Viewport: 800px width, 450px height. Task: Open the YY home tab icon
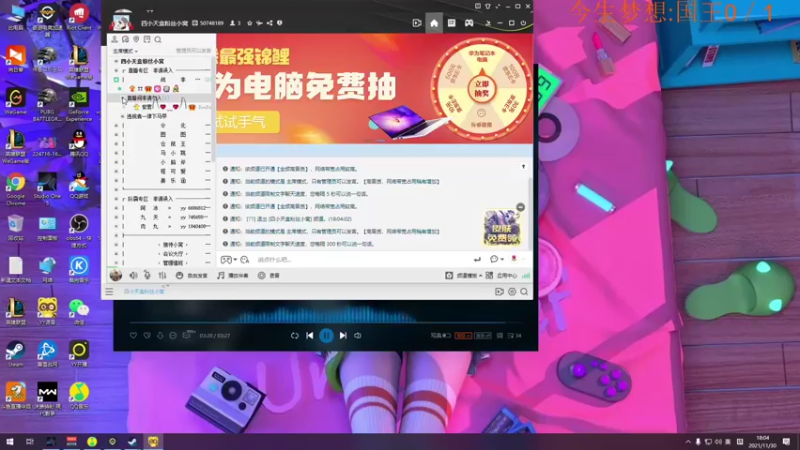pos(434,23)
